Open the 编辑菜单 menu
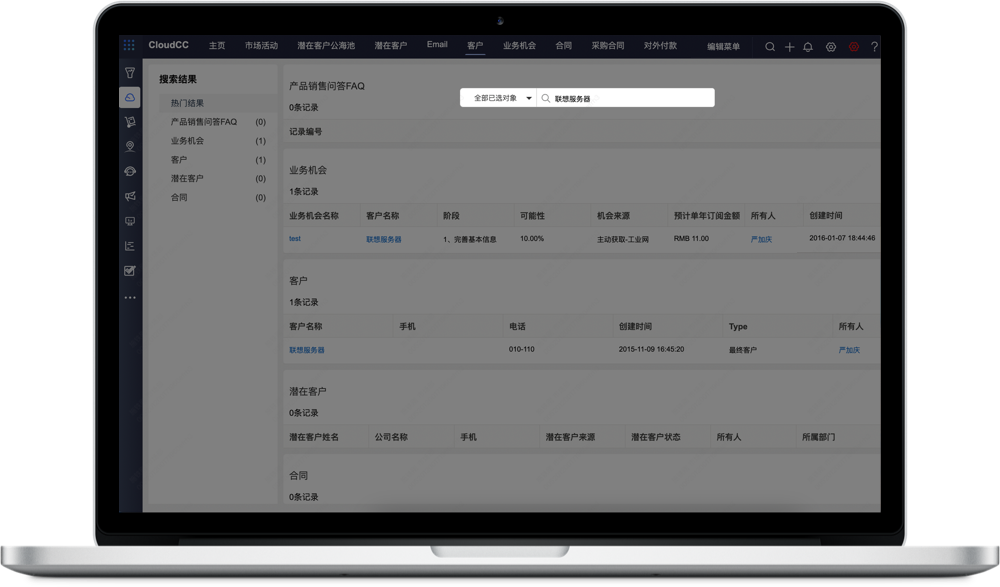The width and height of the screenshot is (1000, 587). pos(723,46)
